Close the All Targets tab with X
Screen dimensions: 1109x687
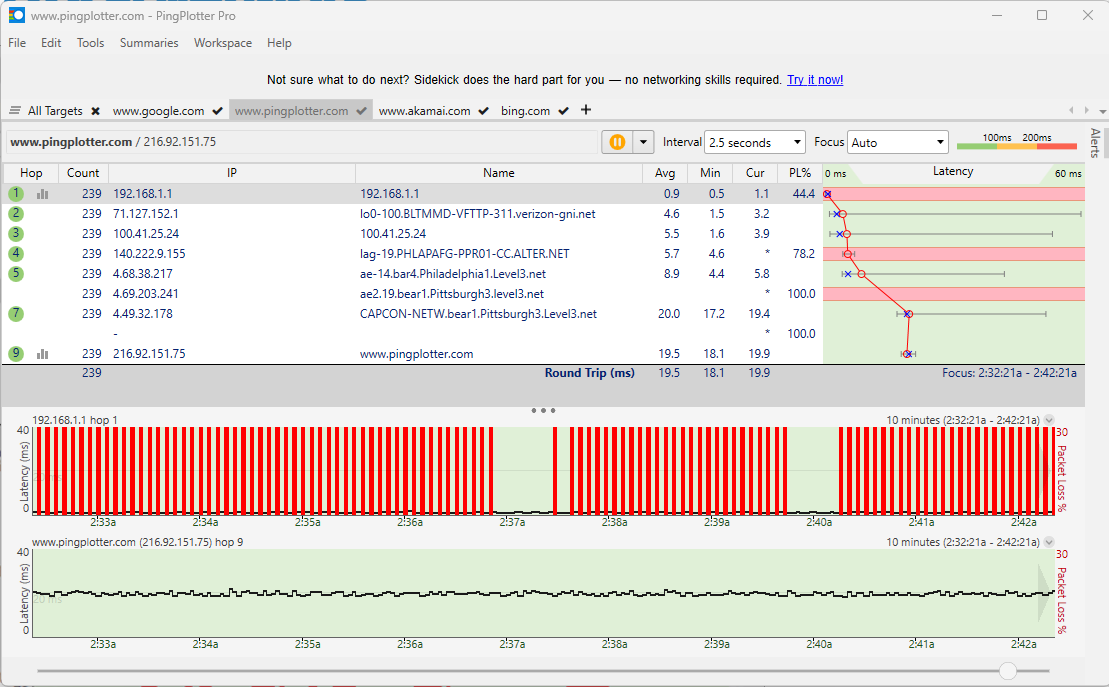point(95,111)
